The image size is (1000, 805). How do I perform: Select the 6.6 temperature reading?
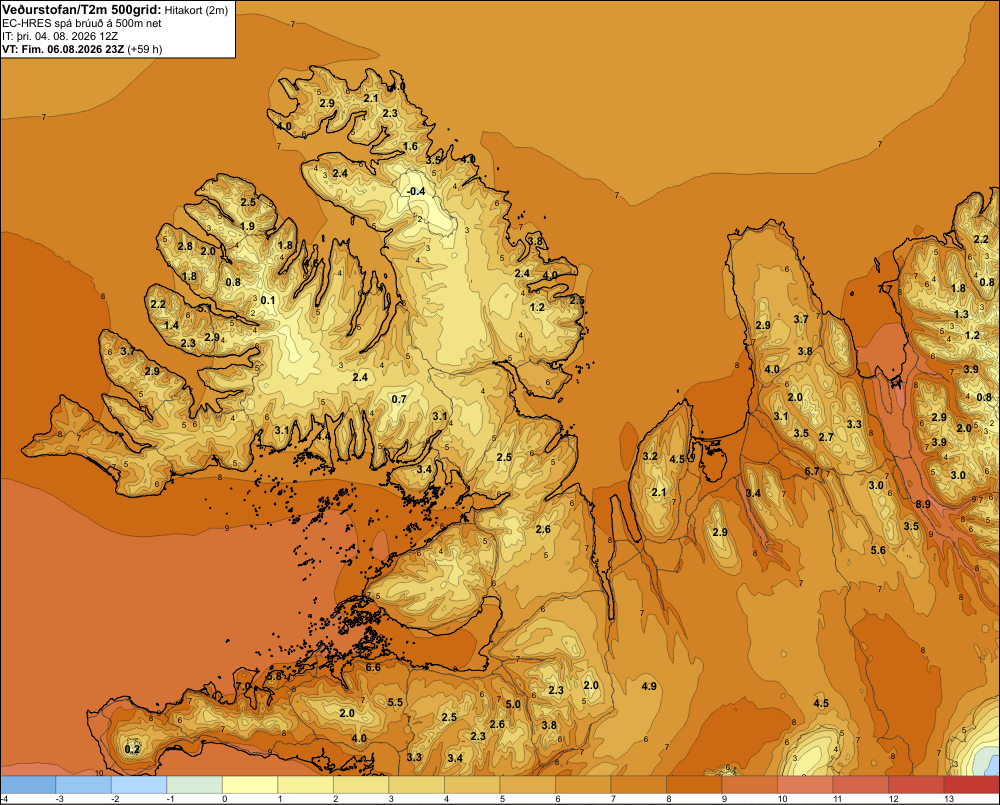coord(373,668)
